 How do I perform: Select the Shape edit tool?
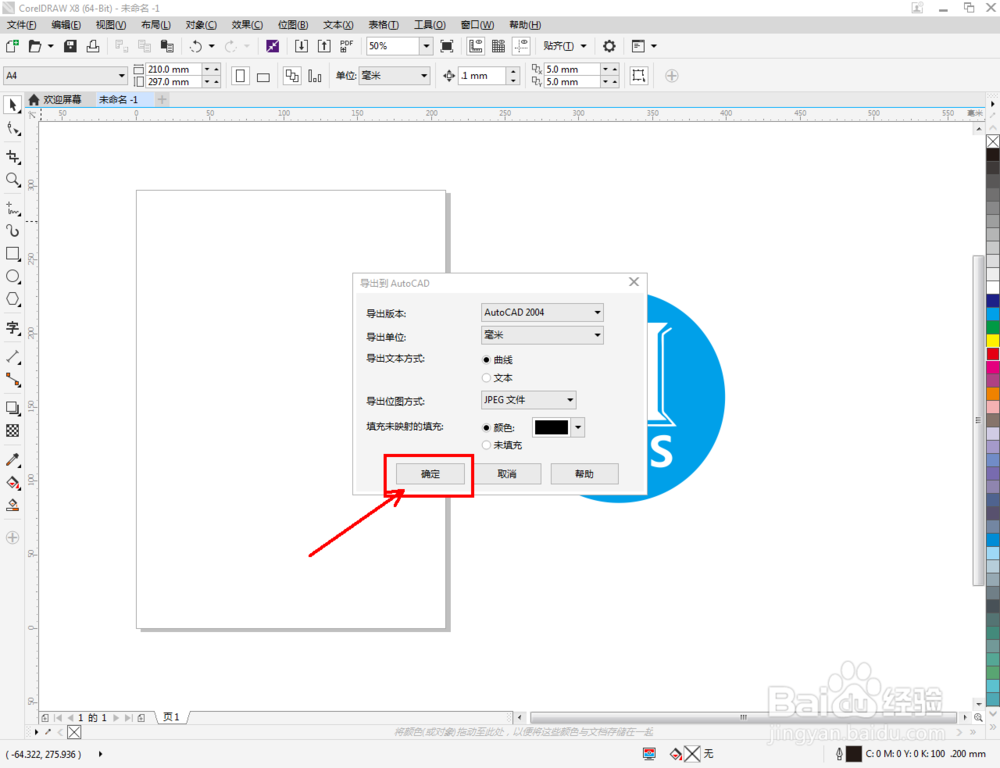pos(13,129)
